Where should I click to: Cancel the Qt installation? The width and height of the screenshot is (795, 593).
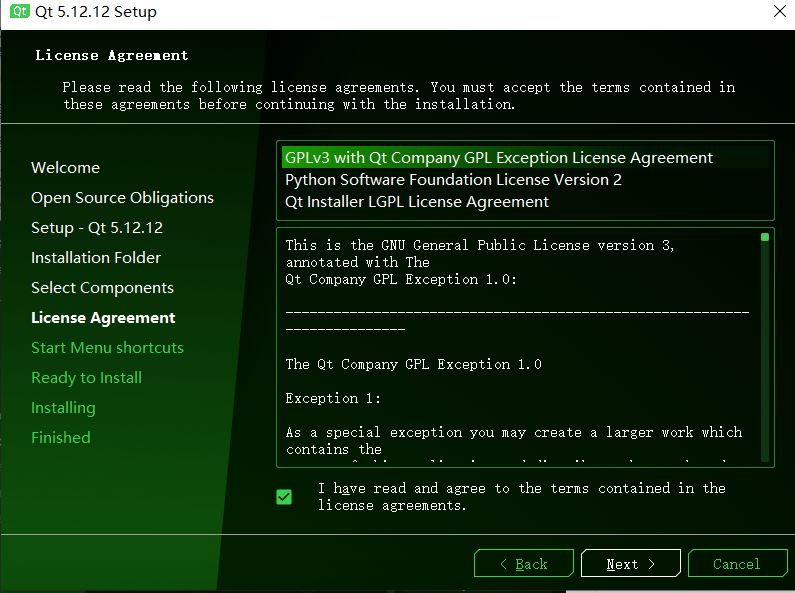pyautogui.click(x=737, y=564)
